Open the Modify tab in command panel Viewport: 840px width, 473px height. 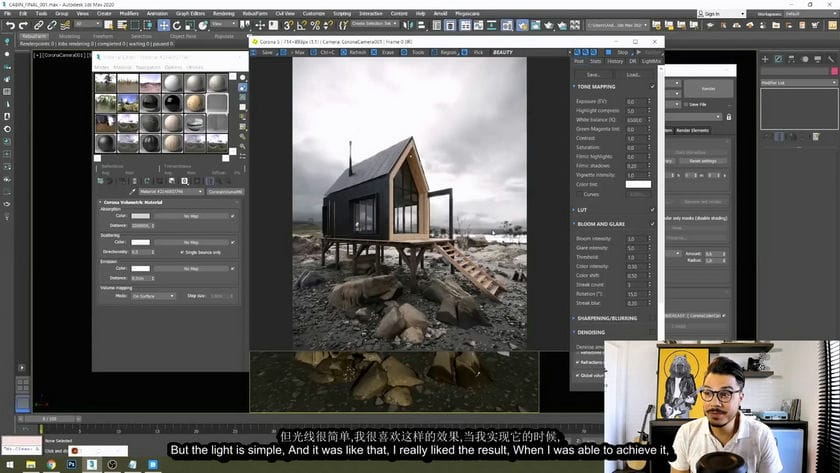click(778, 59)
